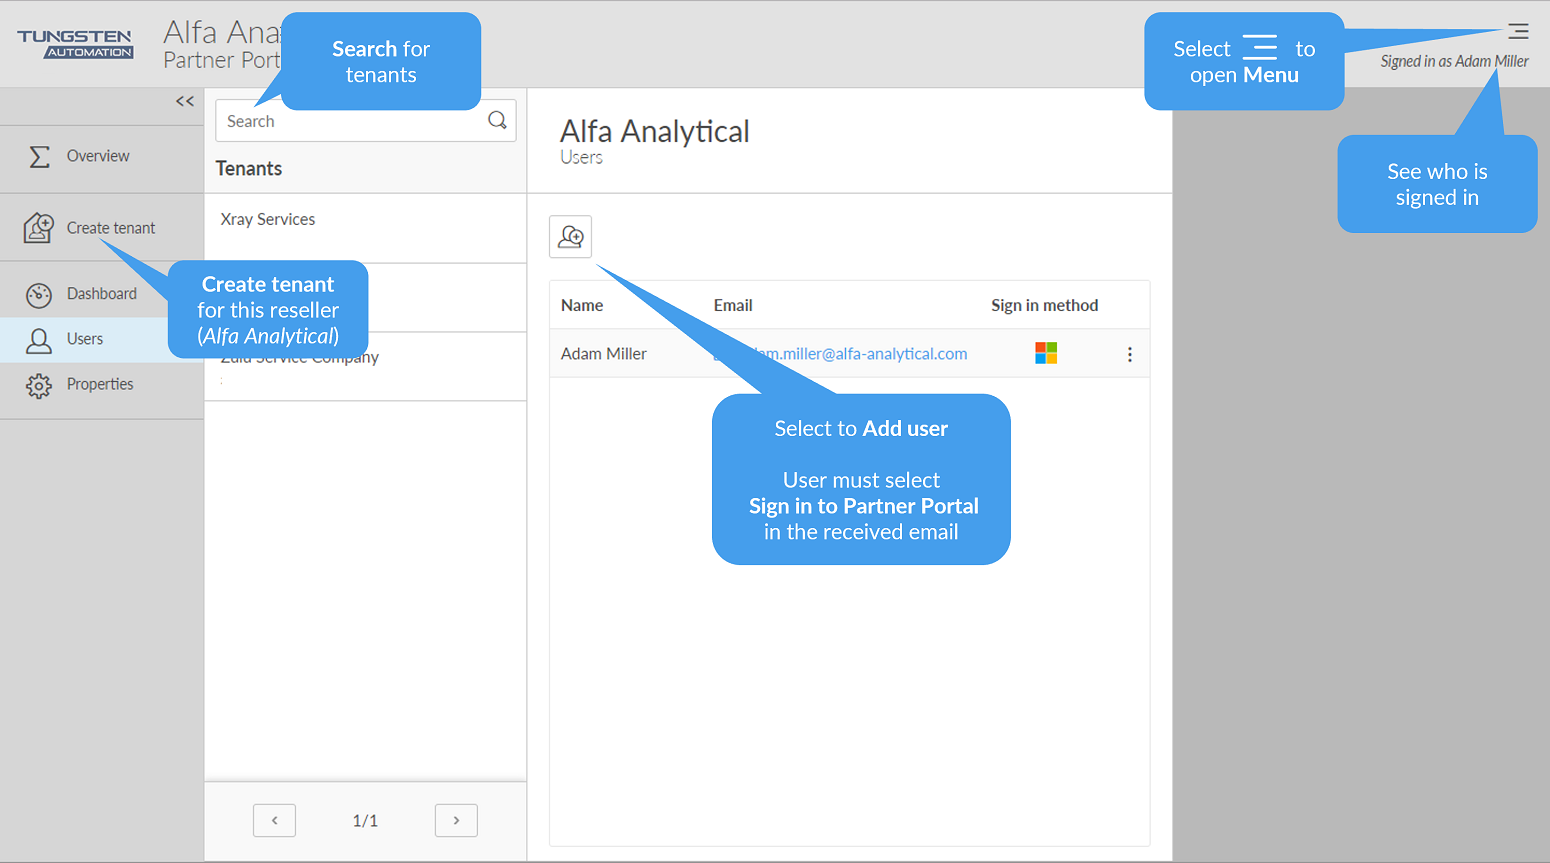Click the Dashboard gauge icon
Viewport: 1550px width, 863px height.
(x=39, y=294)
